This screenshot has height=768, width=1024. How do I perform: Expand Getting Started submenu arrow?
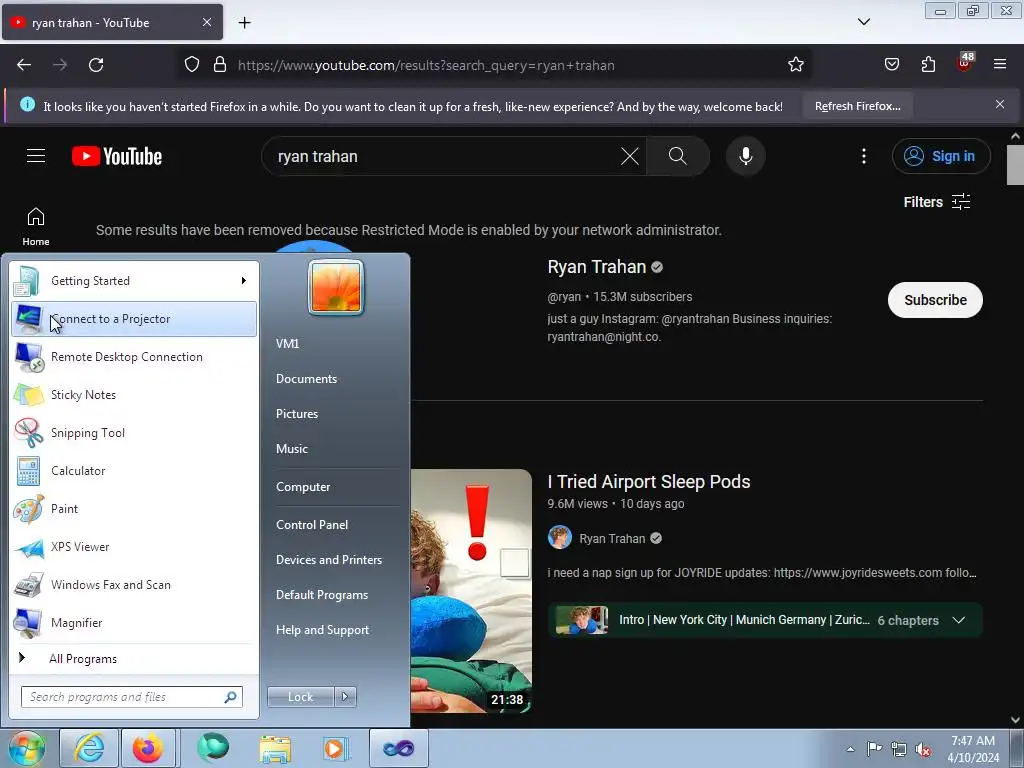tap(244, 281)
